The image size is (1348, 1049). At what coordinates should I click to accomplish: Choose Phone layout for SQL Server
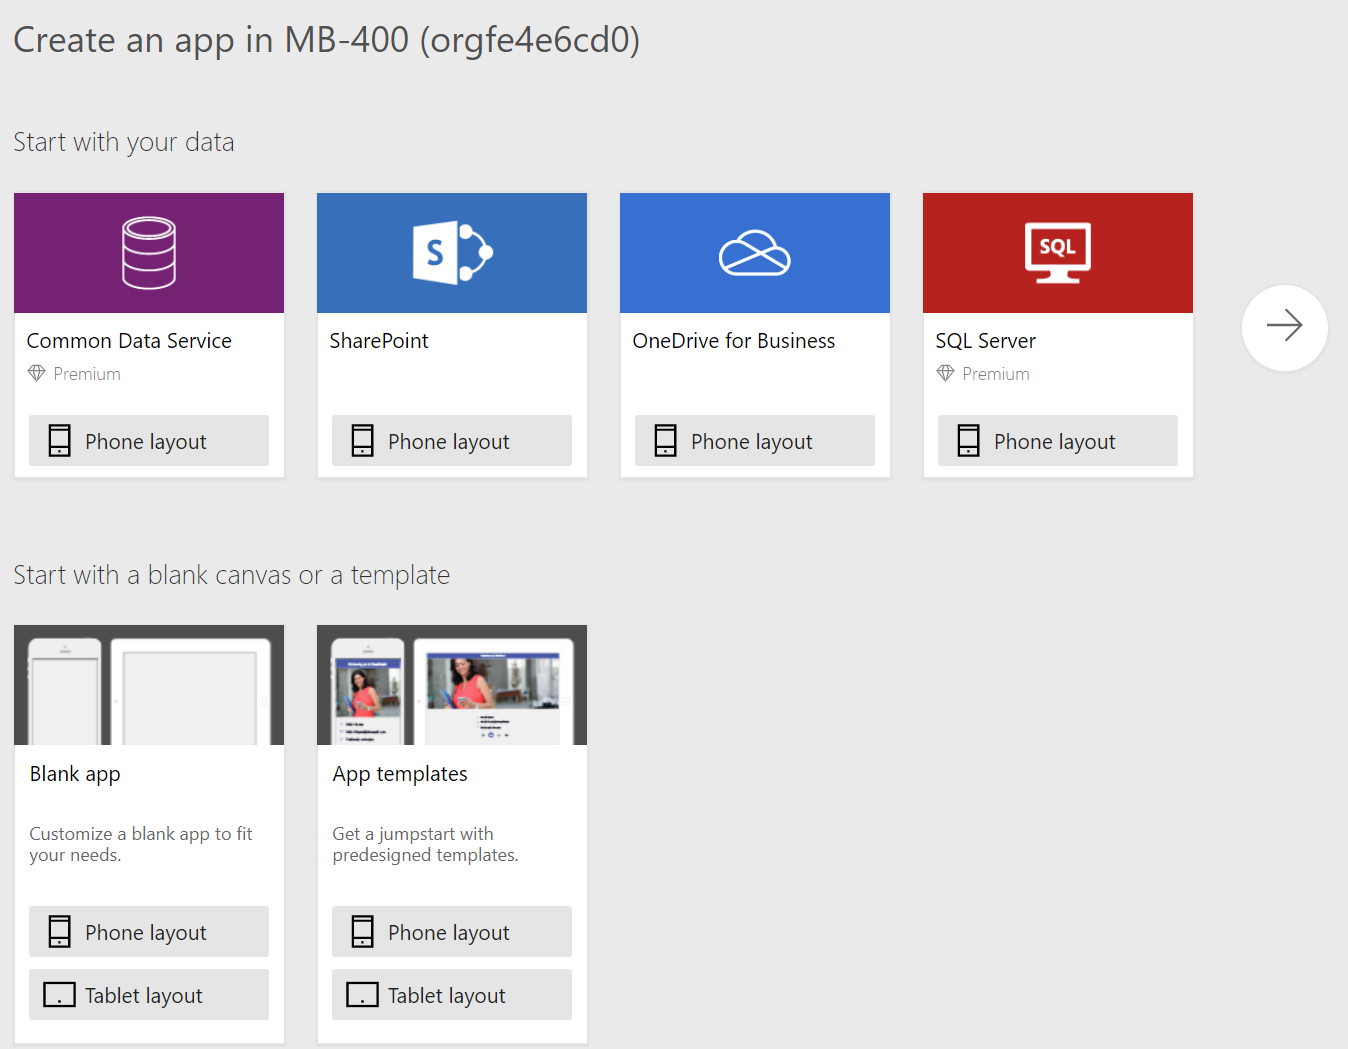point(1058,441)
